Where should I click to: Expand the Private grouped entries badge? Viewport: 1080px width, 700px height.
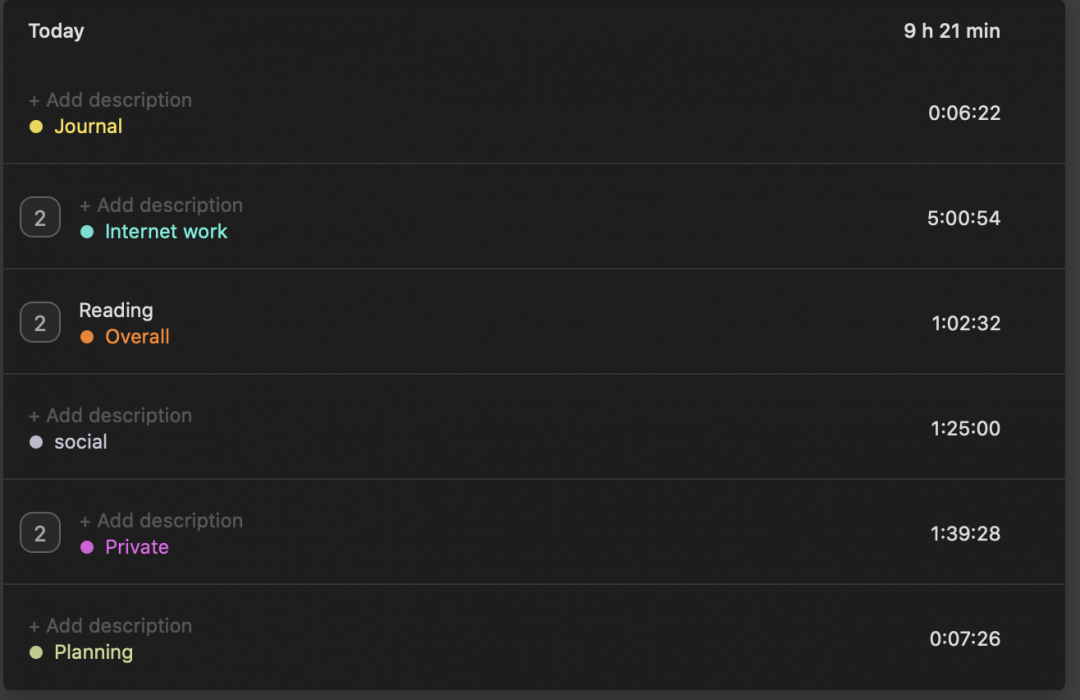coord(40,534)
